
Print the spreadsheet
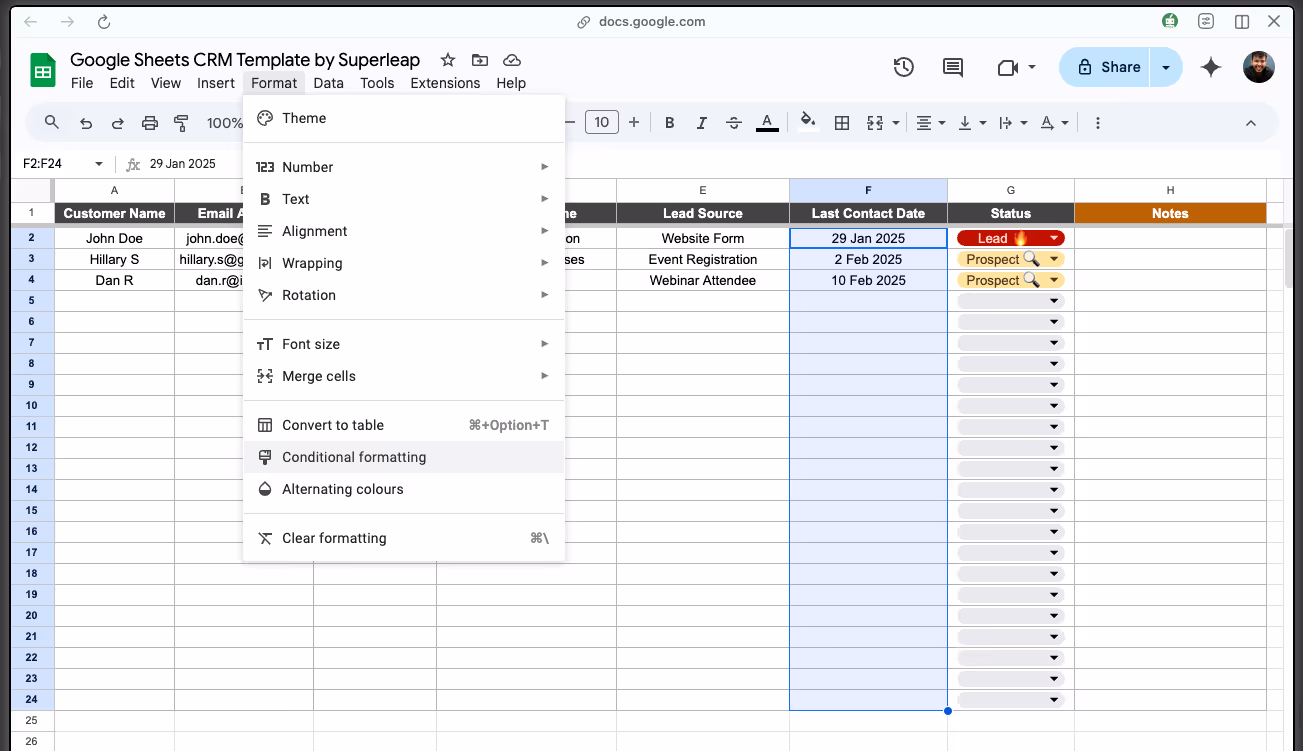coord(150,123)
